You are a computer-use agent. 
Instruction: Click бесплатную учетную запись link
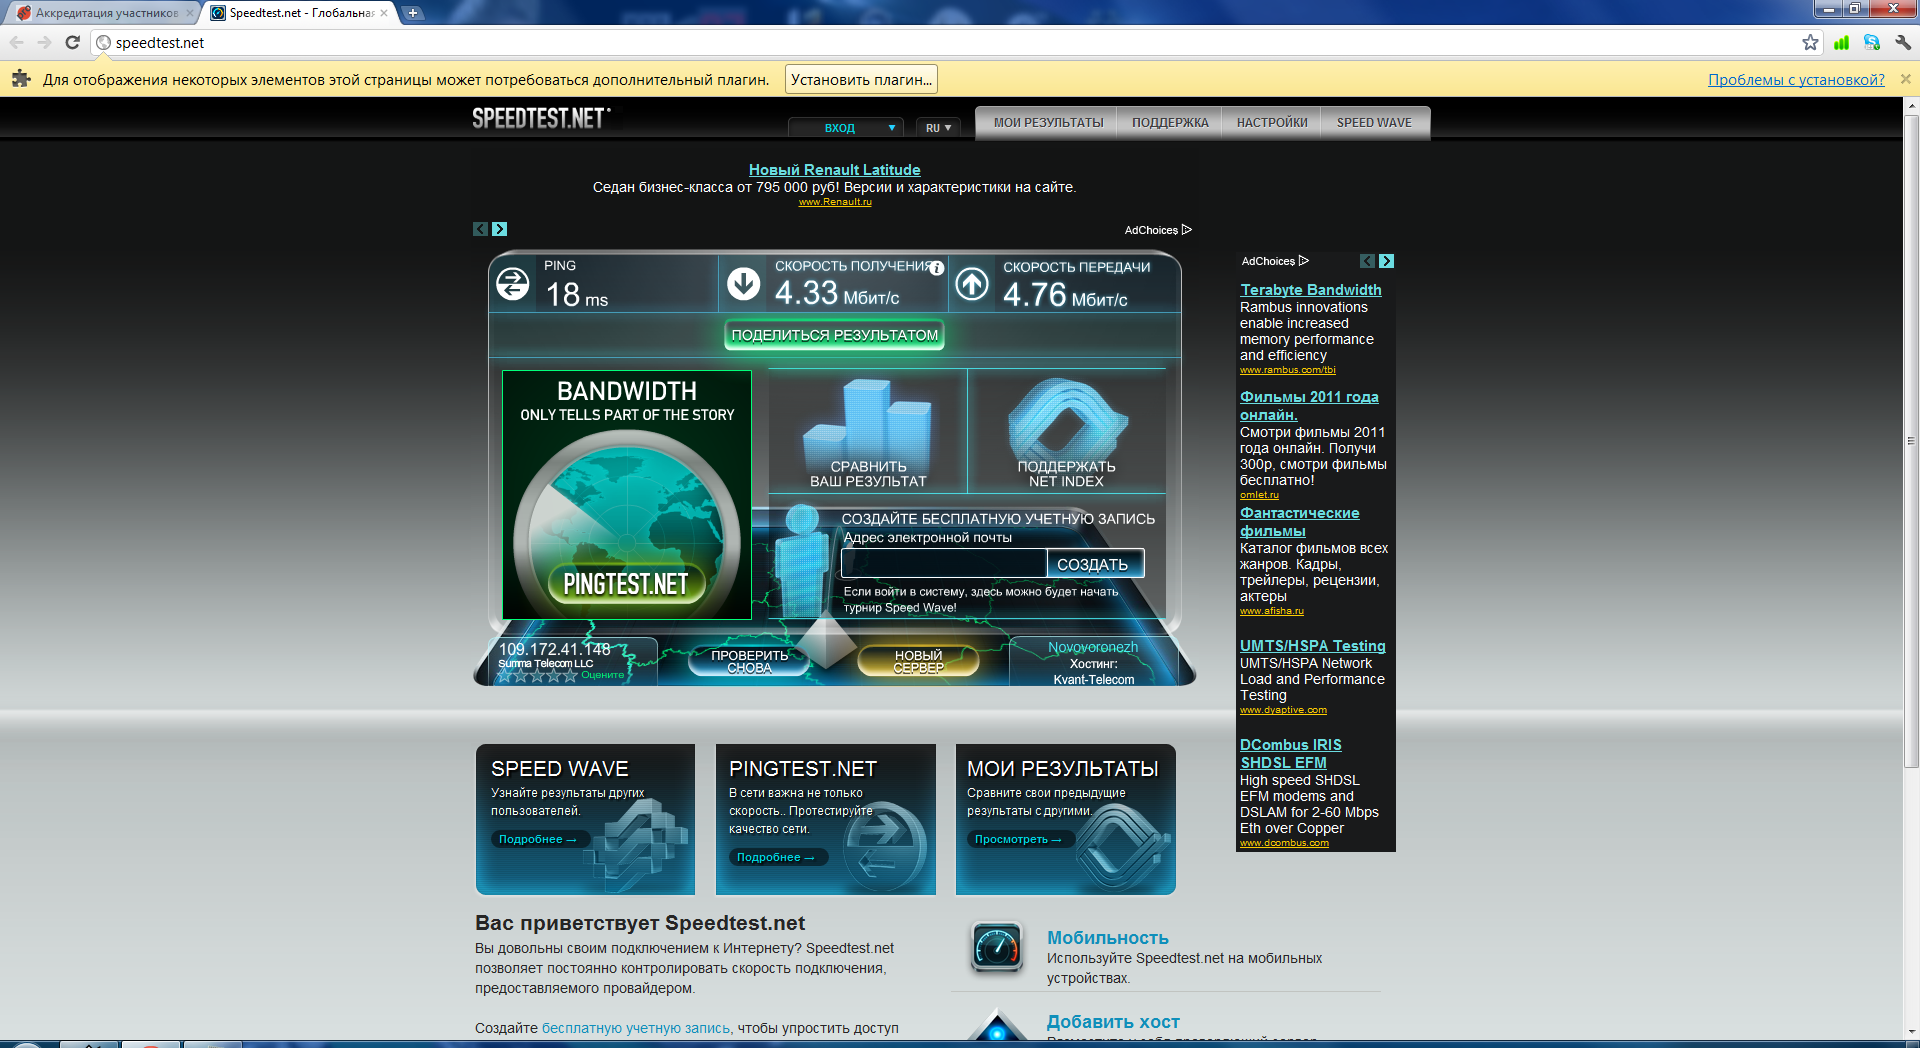[x=637, y=1028]
